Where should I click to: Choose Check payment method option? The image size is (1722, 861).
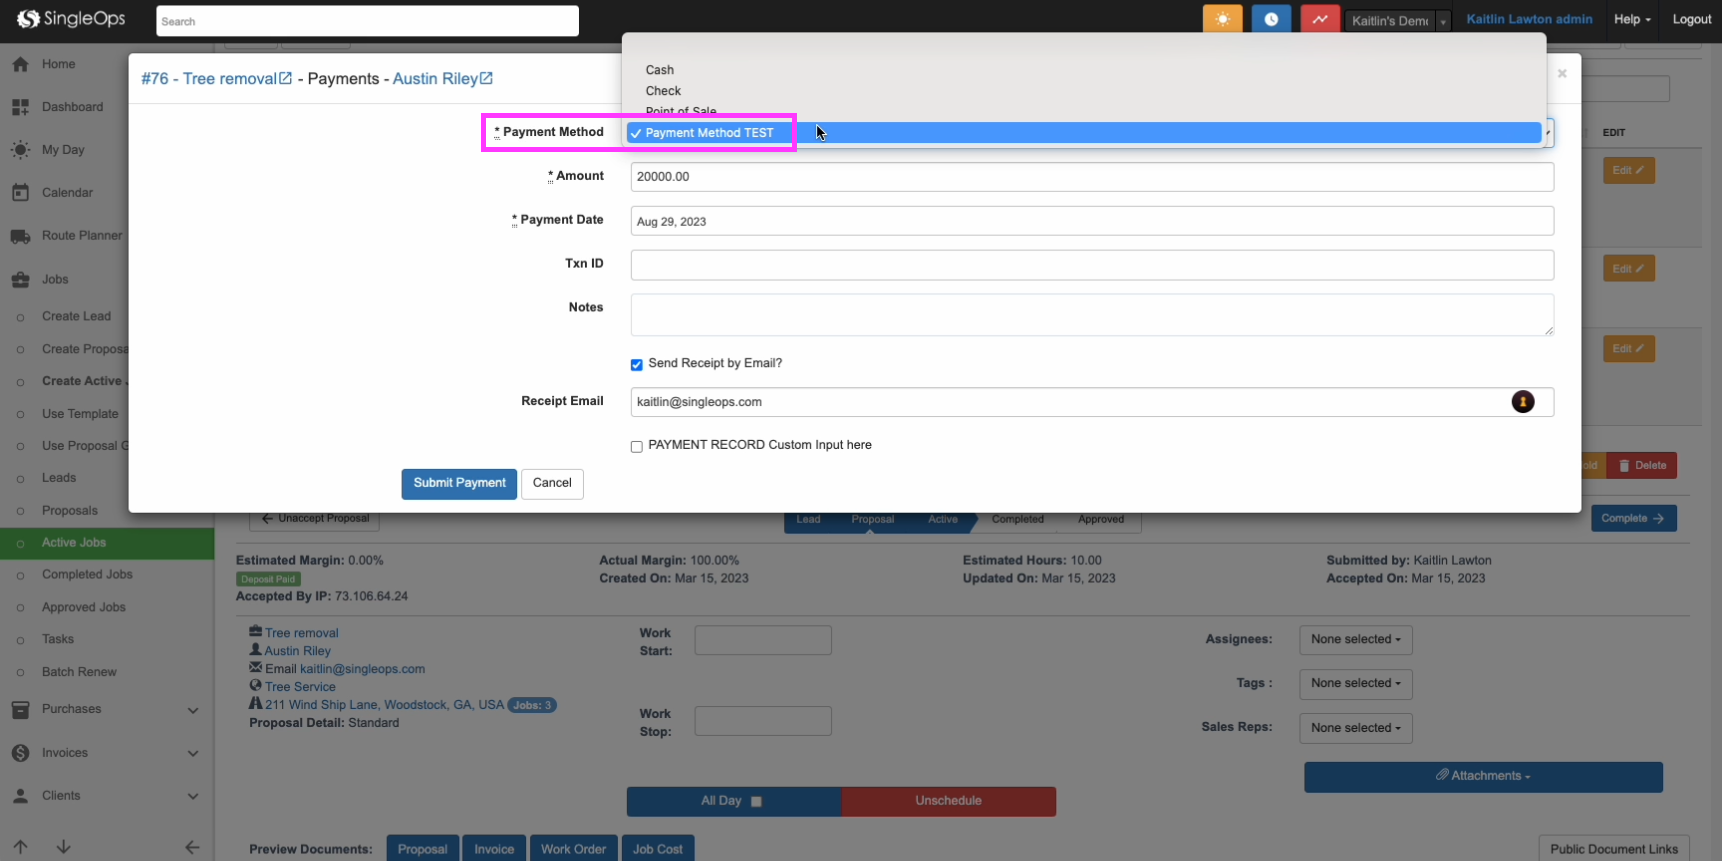point(663,91)
